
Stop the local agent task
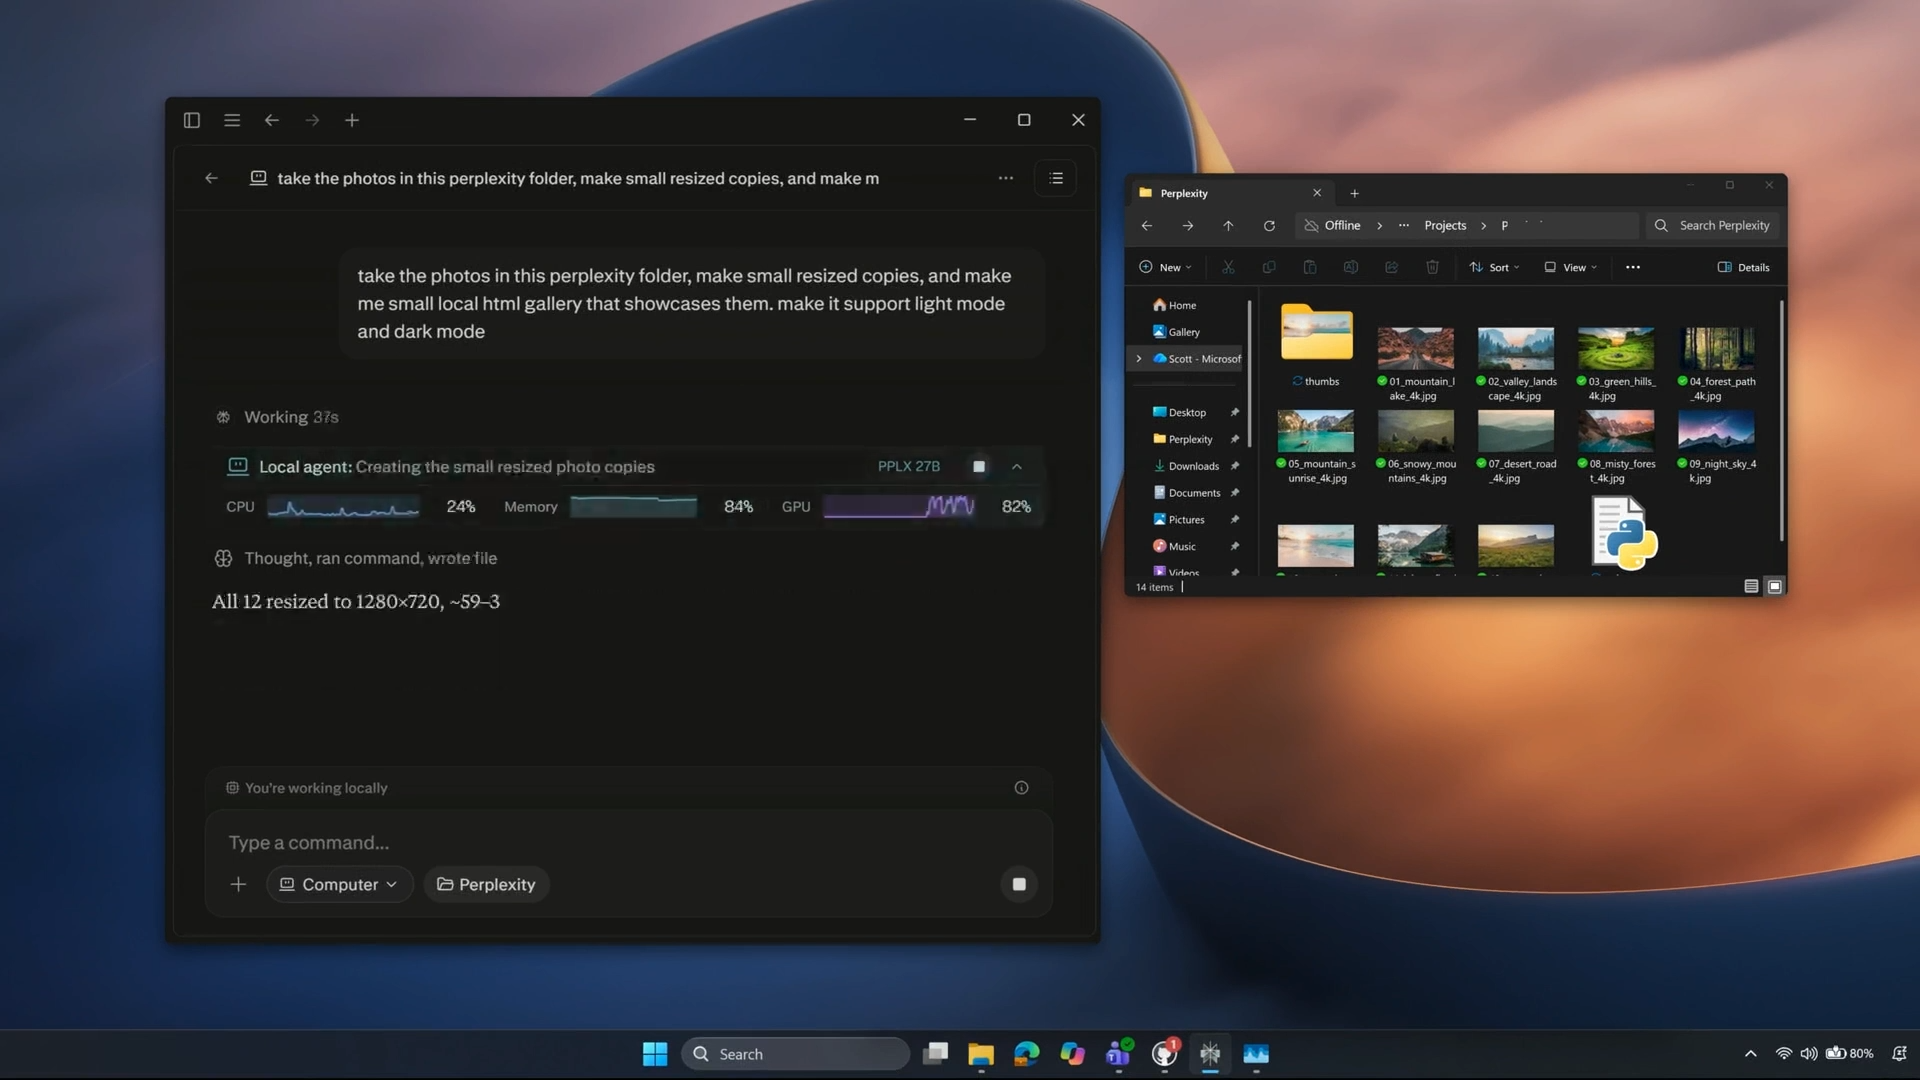(979, 467)
